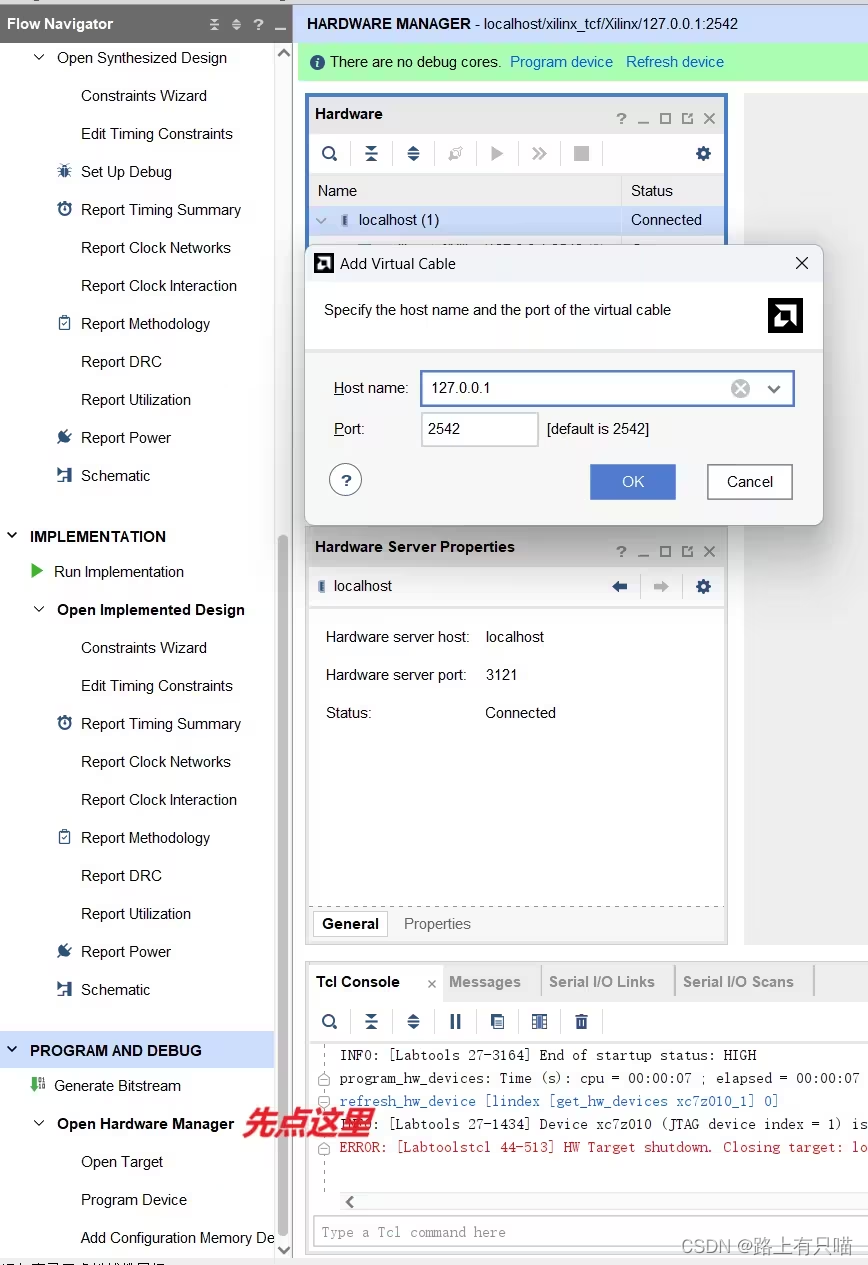Click Refresh device link
Screen dimensions: 868x1265
[675, 62]
